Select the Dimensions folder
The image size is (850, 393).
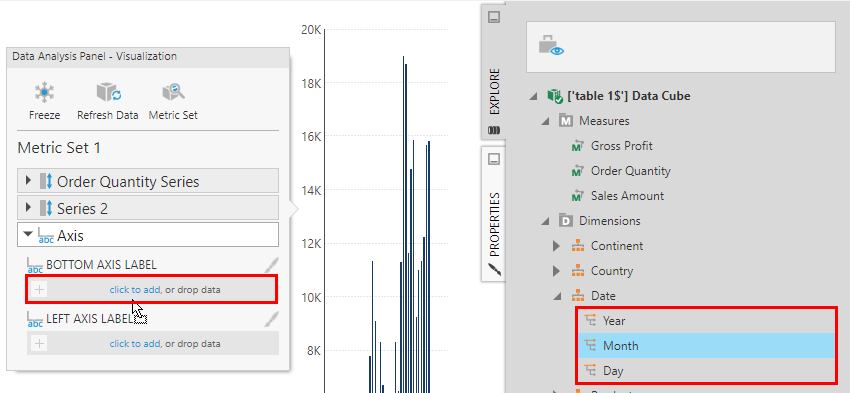(609, 221)
